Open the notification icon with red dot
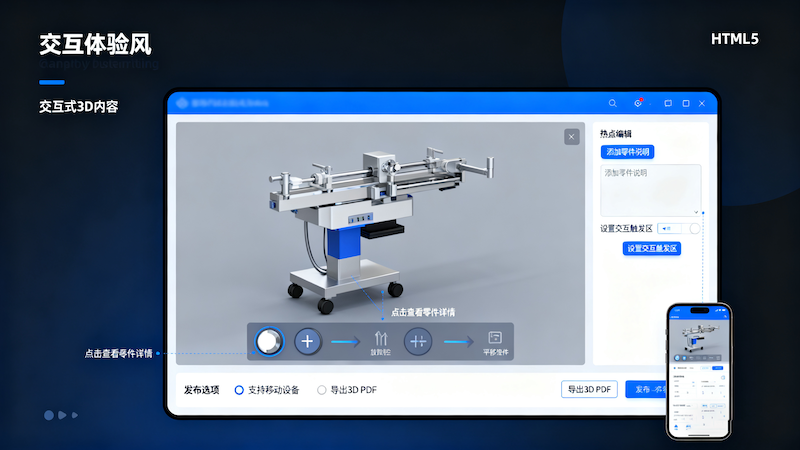The image size is (800, 450). pos(638,103)
